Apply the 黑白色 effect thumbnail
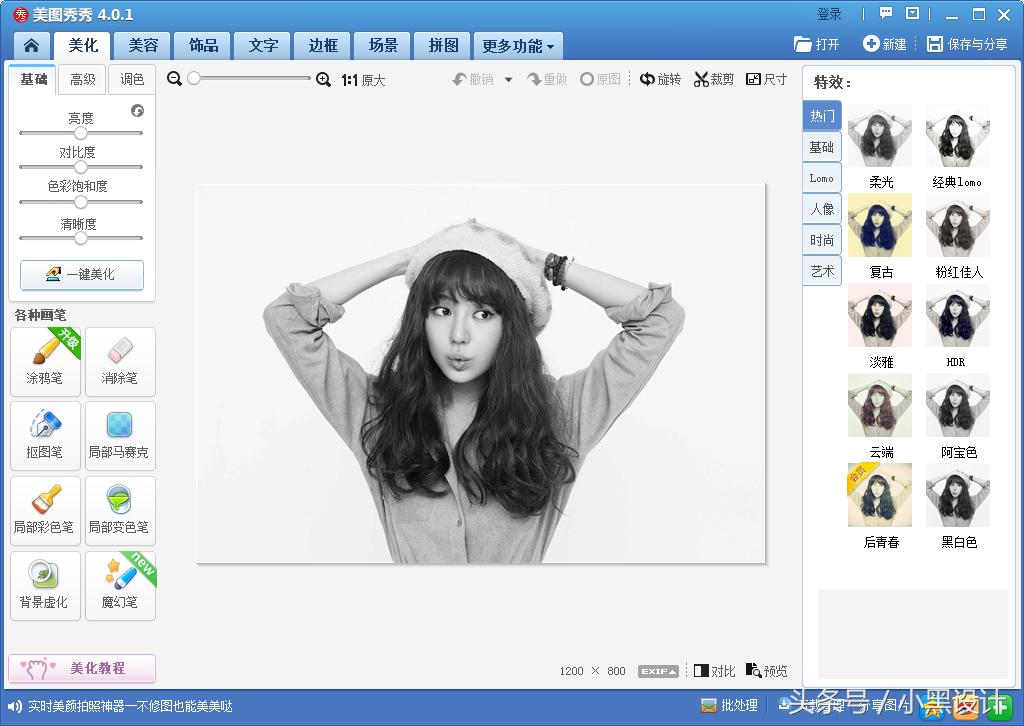The width and height of the screenshot is (1024, 726). click(958, 496)
